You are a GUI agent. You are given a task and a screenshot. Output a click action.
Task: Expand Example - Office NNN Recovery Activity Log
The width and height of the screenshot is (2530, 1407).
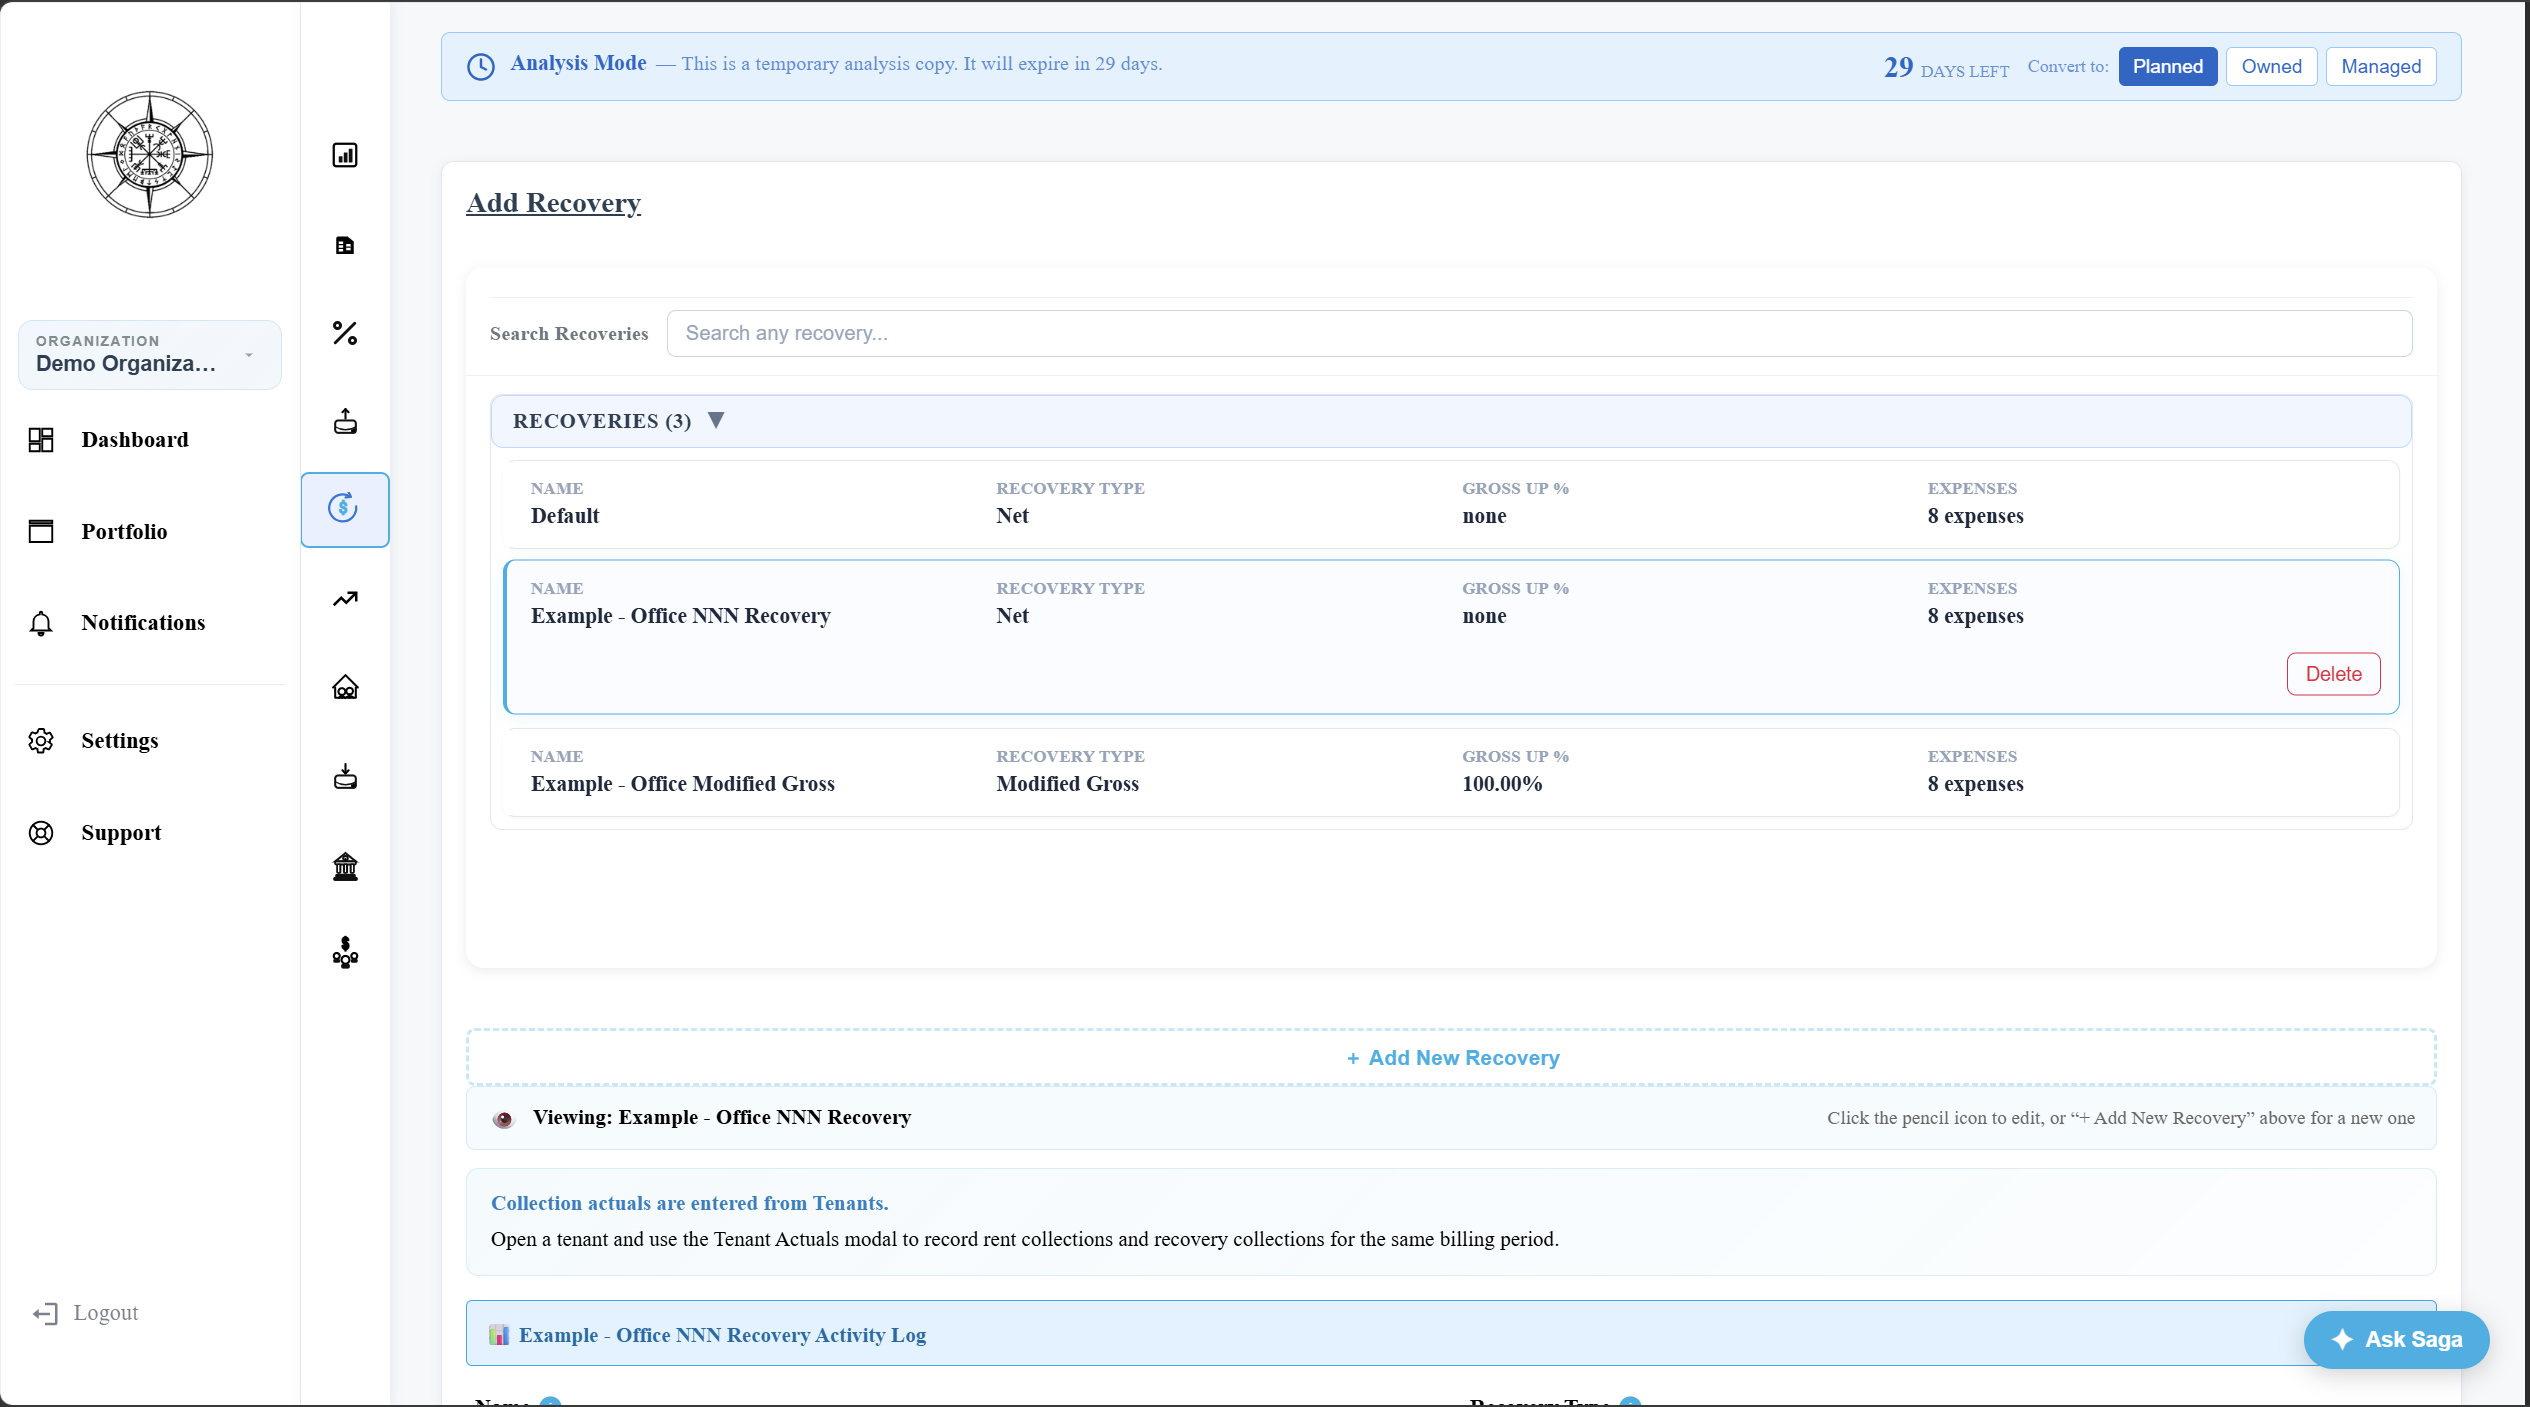click(1451, 1334)
